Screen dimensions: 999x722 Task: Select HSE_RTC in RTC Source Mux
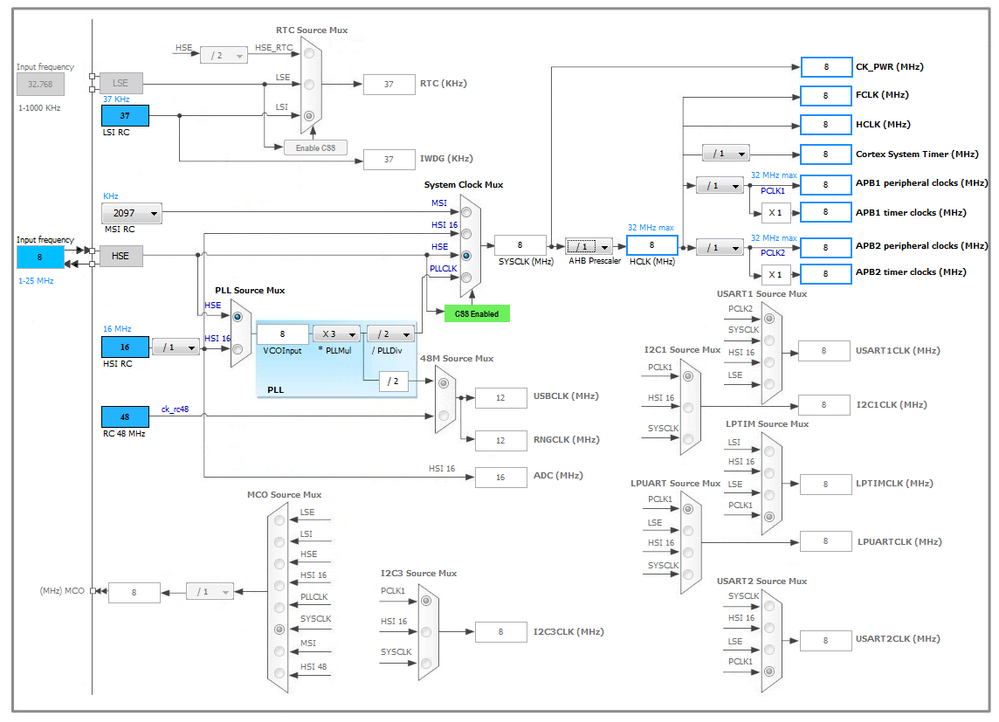click(x=309, y=54)
